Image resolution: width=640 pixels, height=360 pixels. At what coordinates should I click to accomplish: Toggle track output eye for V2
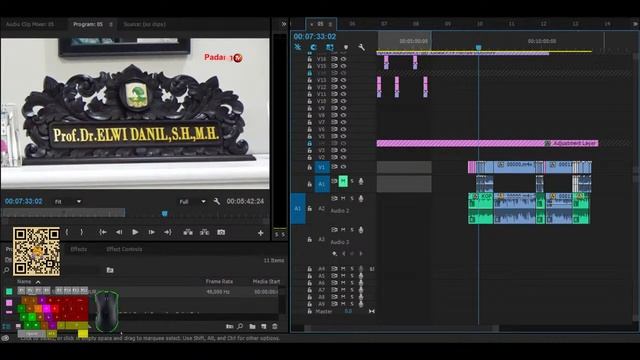point(343,157)
